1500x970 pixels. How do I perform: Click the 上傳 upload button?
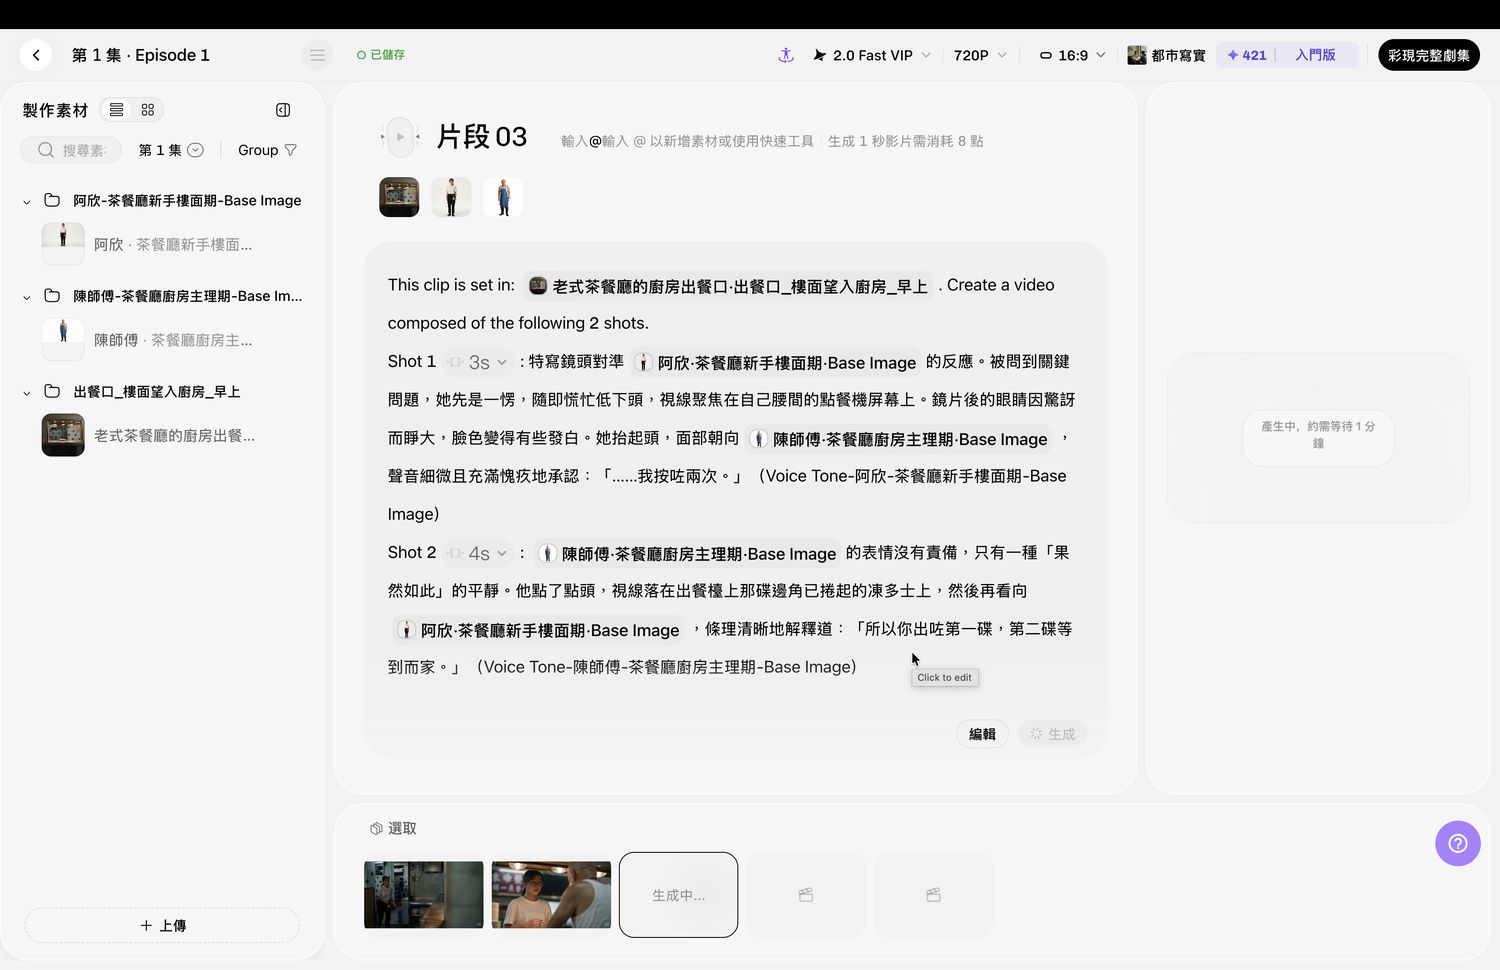point(162,925)
